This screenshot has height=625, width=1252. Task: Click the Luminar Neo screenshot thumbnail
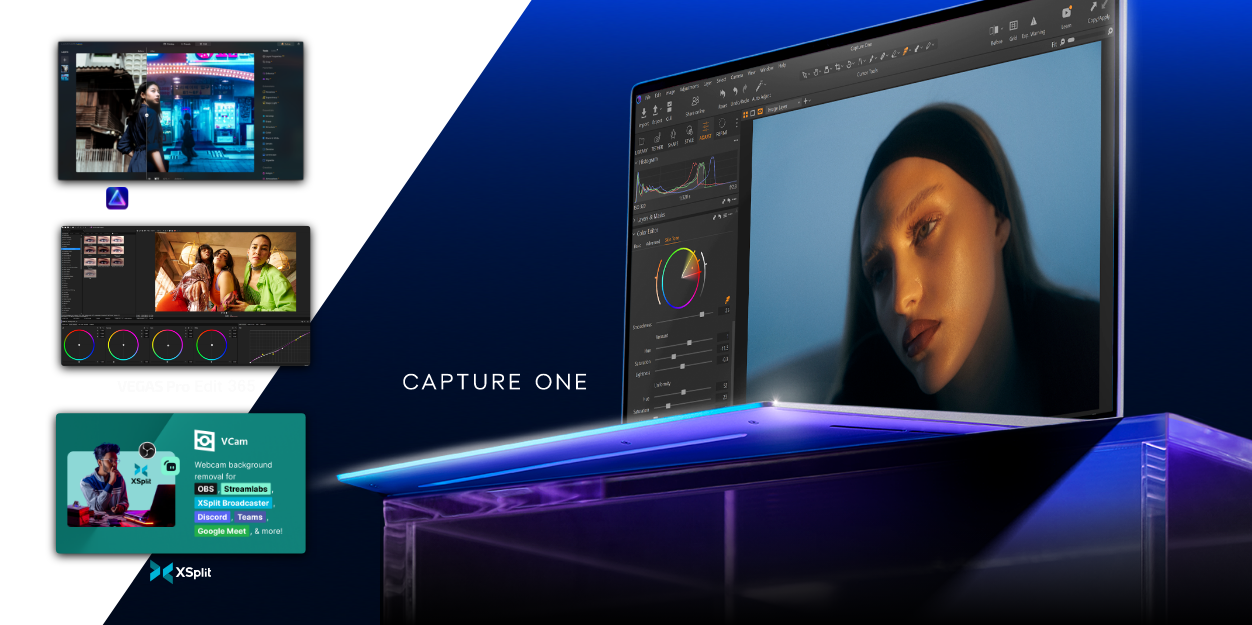[x=180, y=110]
